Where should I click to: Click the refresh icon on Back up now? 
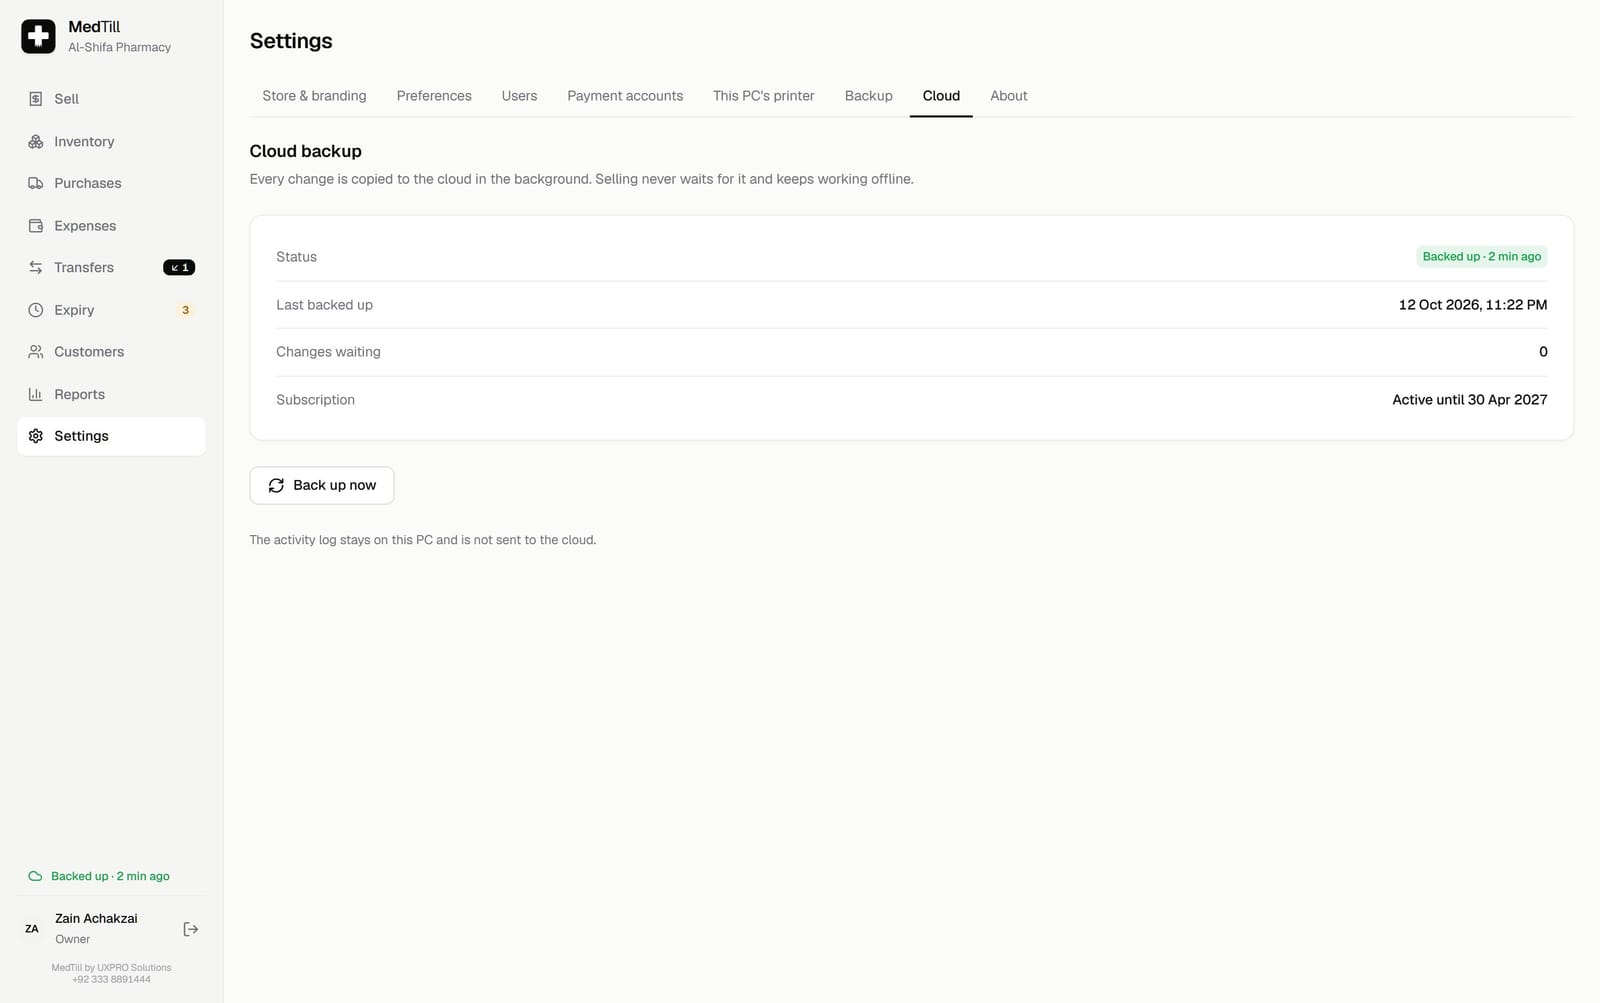276,486
